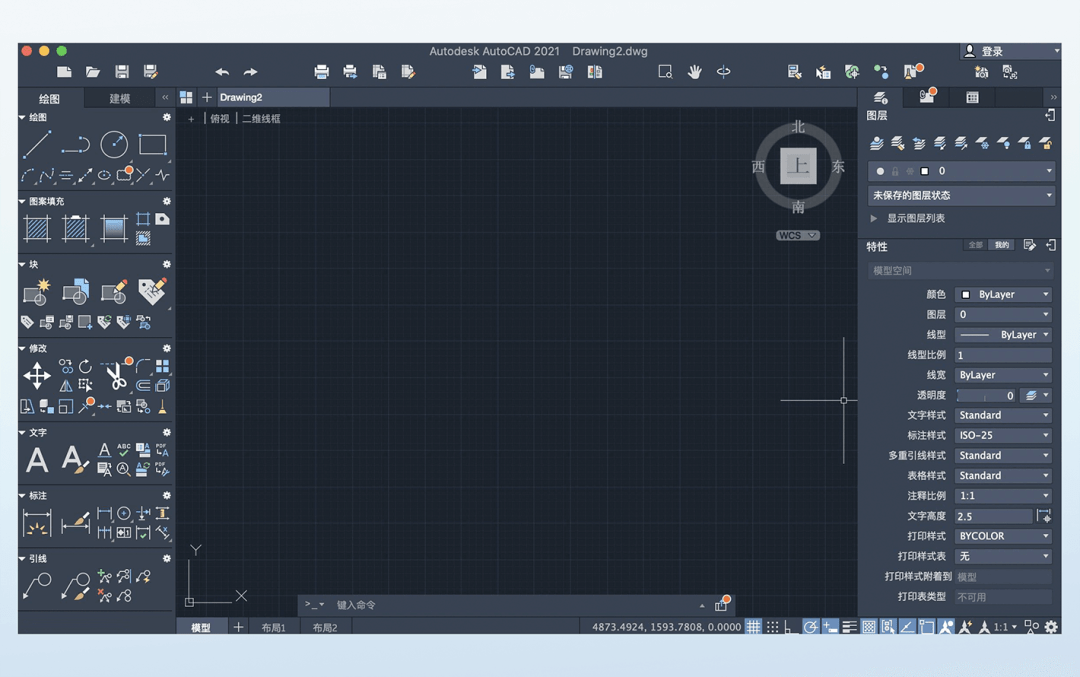1080x677 pixels.
Task: Add a new drawing tab
Action: pos(207,97)
